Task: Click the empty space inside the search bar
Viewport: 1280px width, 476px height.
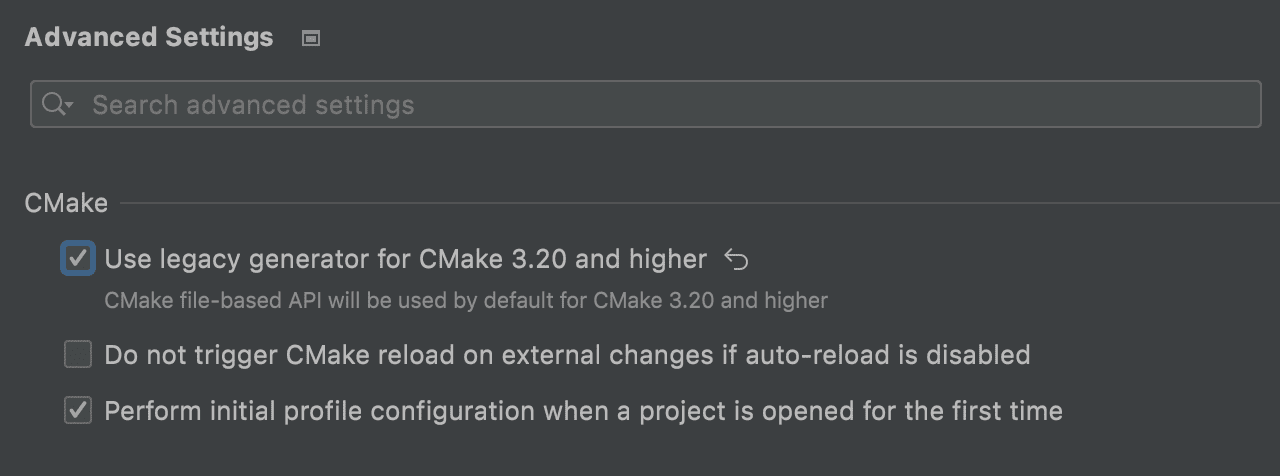Action: (838, 104)
